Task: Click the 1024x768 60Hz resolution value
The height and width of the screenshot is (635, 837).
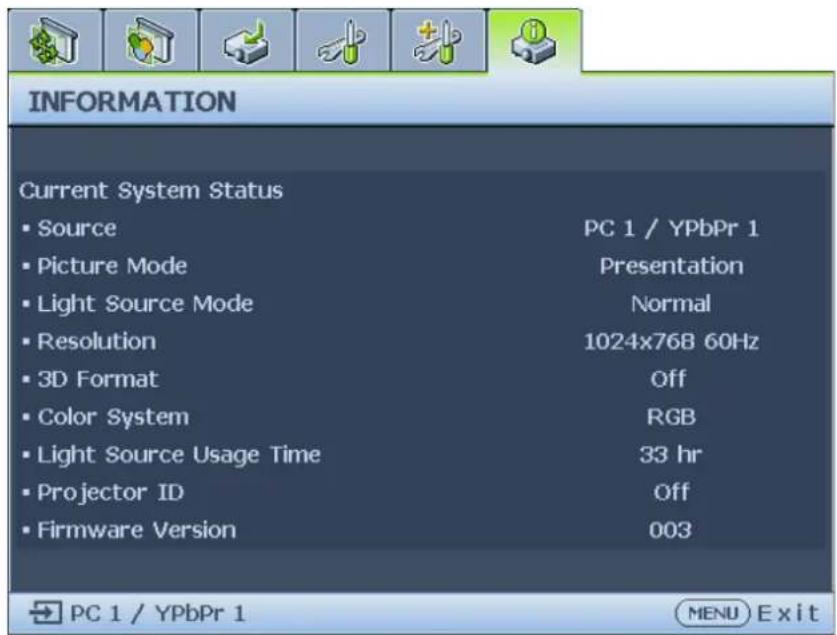Action: [x=671, y=342]
